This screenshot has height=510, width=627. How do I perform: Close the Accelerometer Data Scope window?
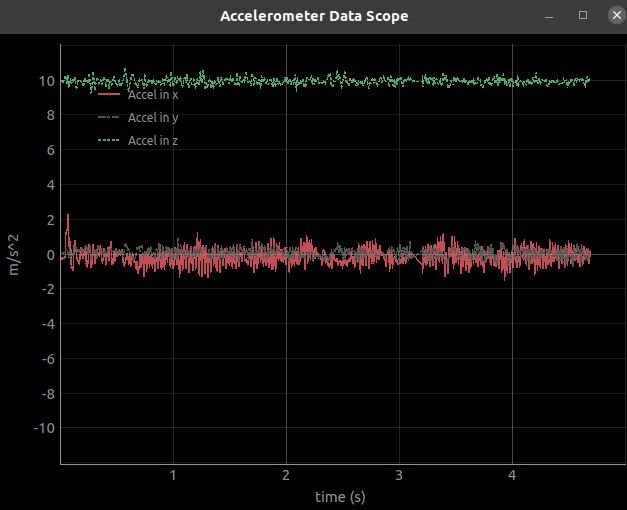click(x=617, y=16)
